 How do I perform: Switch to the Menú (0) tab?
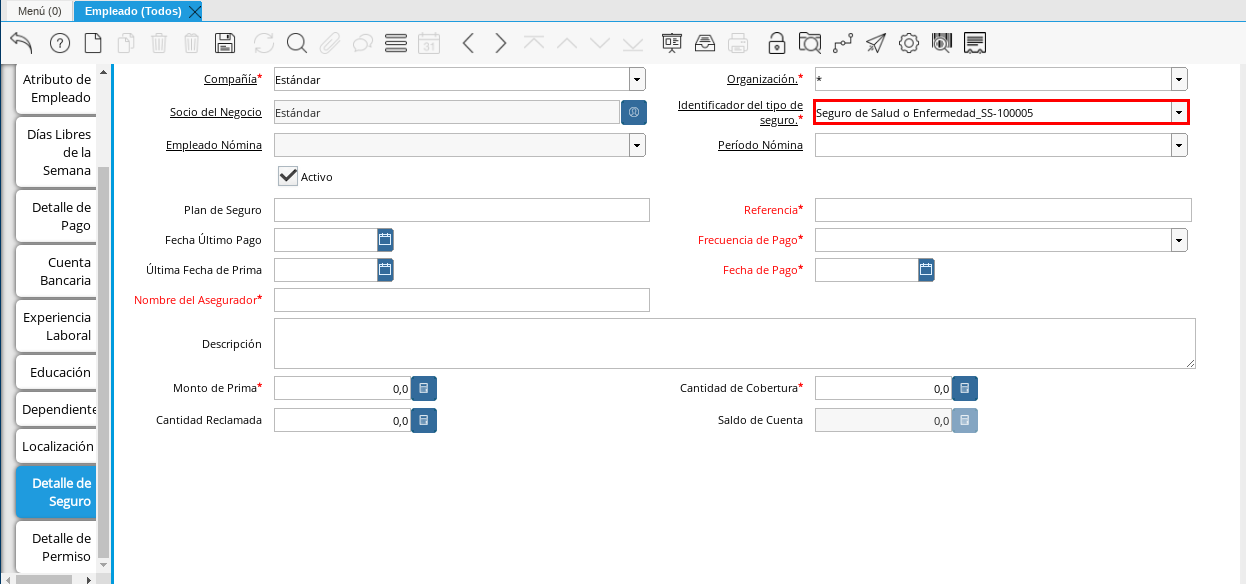click(39, 11)
